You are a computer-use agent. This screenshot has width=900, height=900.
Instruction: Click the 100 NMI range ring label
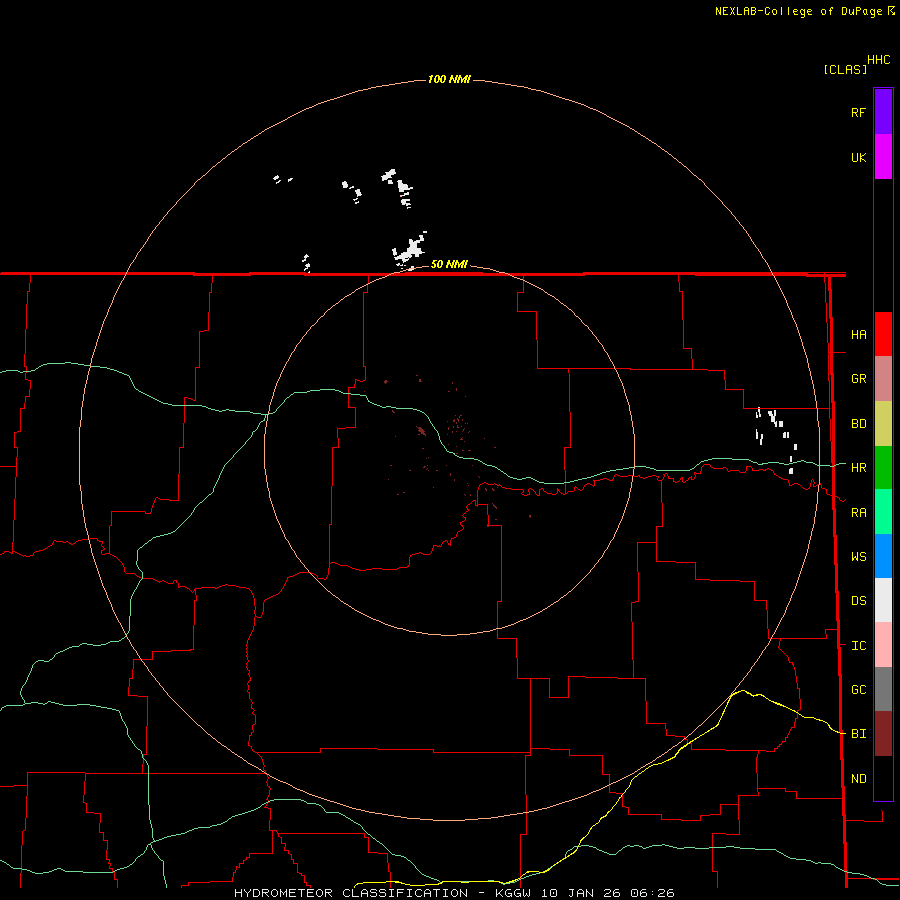coord(449,79)
